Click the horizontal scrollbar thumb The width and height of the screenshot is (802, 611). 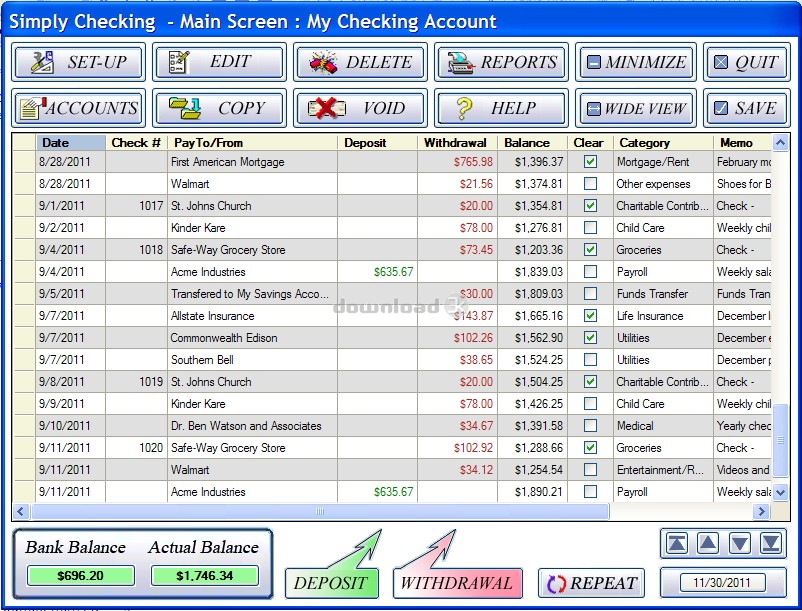[x=320, y=511]
